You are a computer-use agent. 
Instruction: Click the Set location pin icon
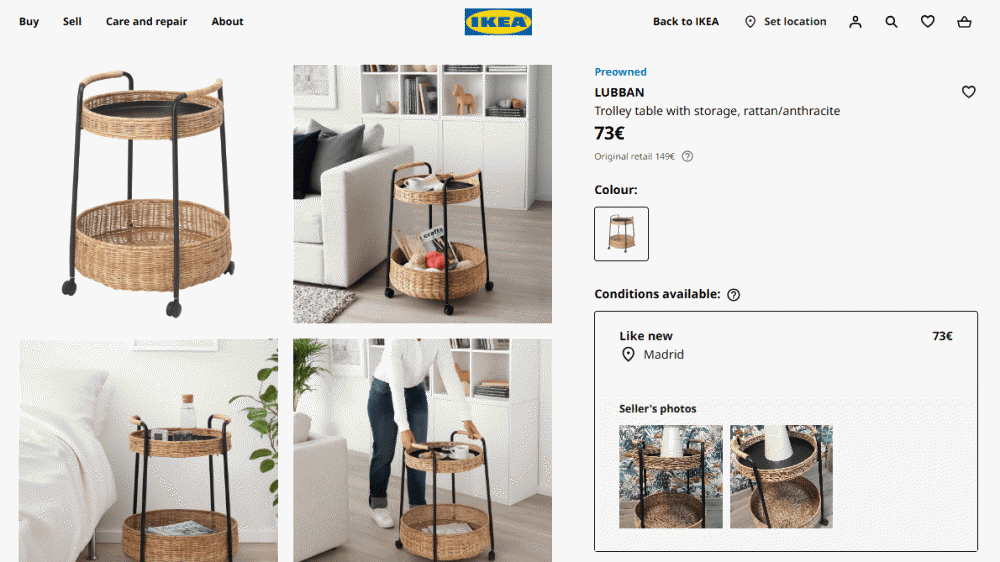750,22
